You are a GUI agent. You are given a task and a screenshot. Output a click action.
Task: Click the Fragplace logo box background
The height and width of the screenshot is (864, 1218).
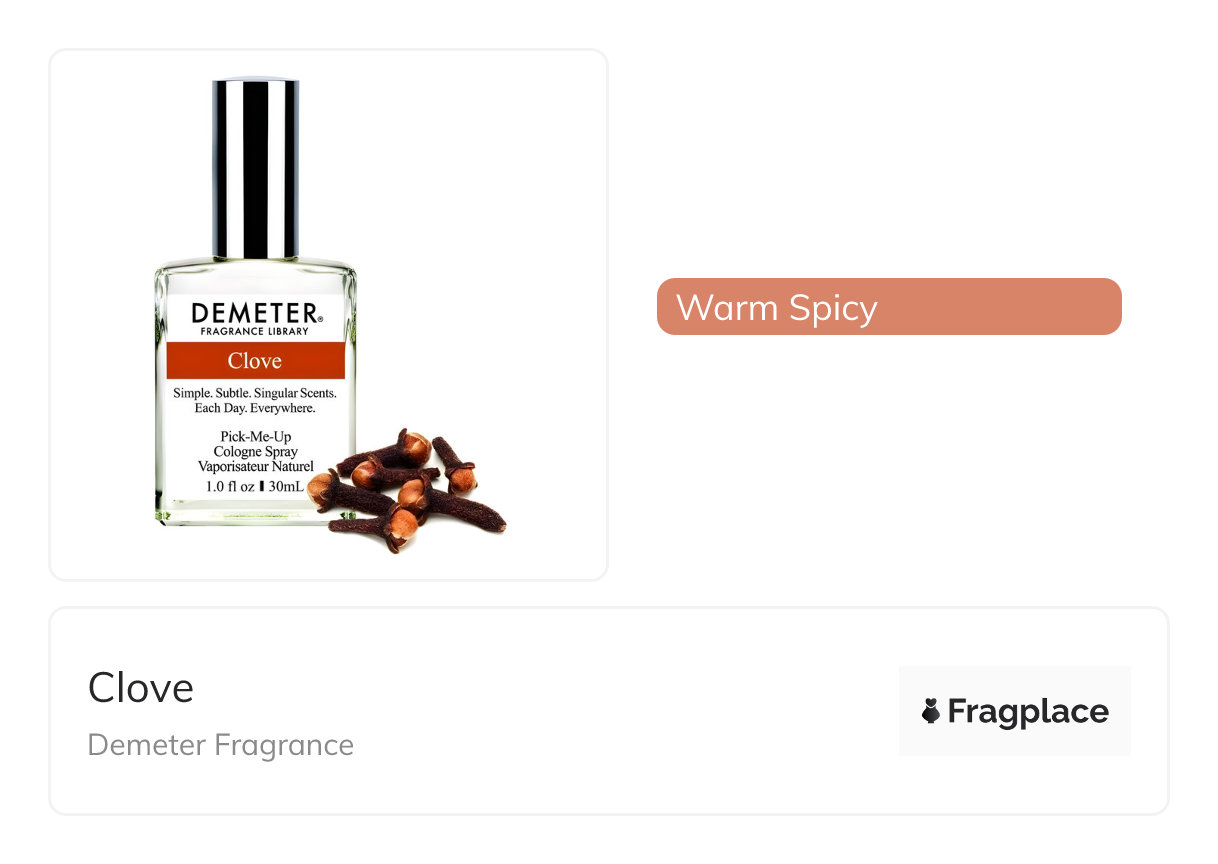click(x=1015, y=711)
